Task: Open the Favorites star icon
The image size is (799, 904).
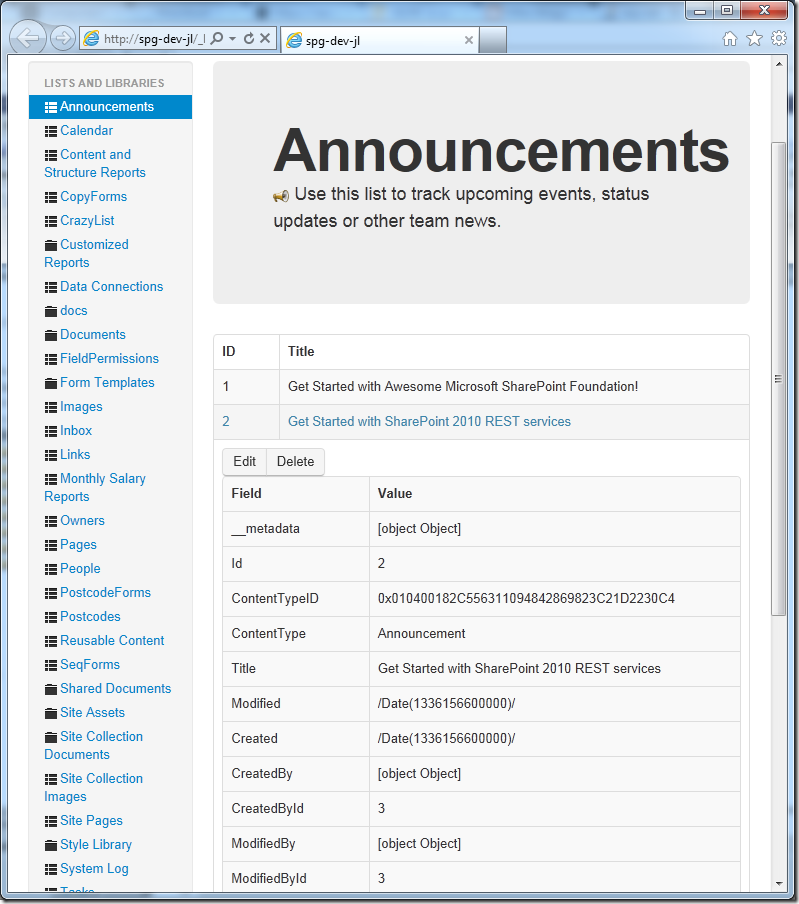Action: 754,39
